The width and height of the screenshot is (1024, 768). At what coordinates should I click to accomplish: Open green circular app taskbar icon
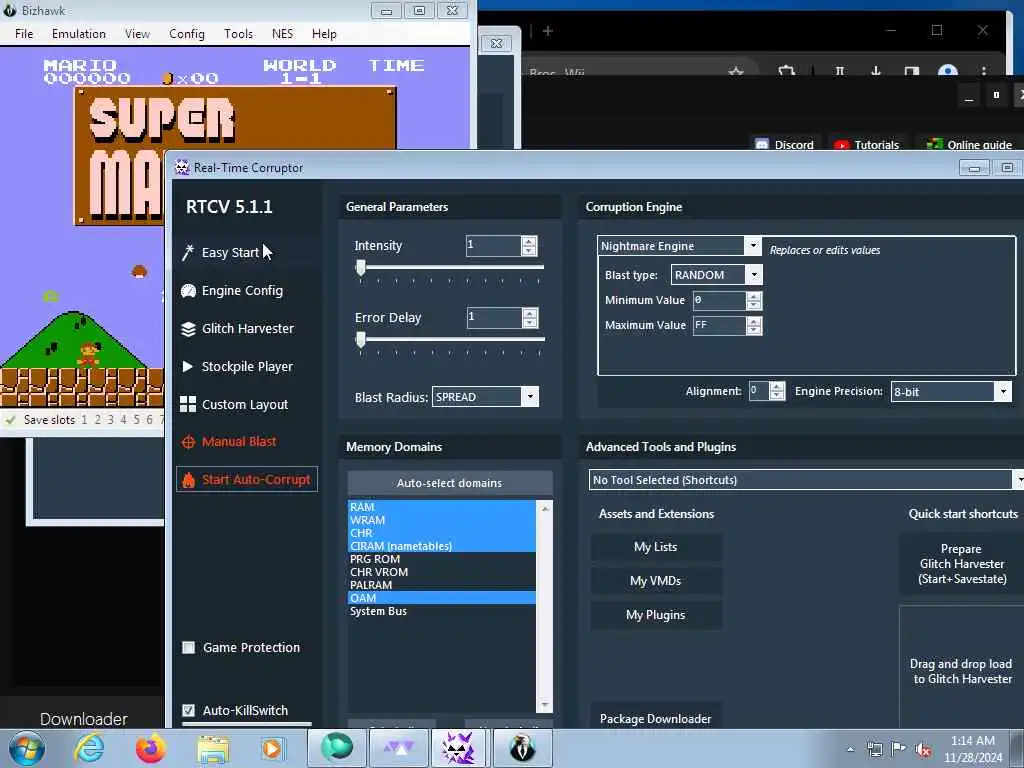pyautogui.click(x=336, y=748)
